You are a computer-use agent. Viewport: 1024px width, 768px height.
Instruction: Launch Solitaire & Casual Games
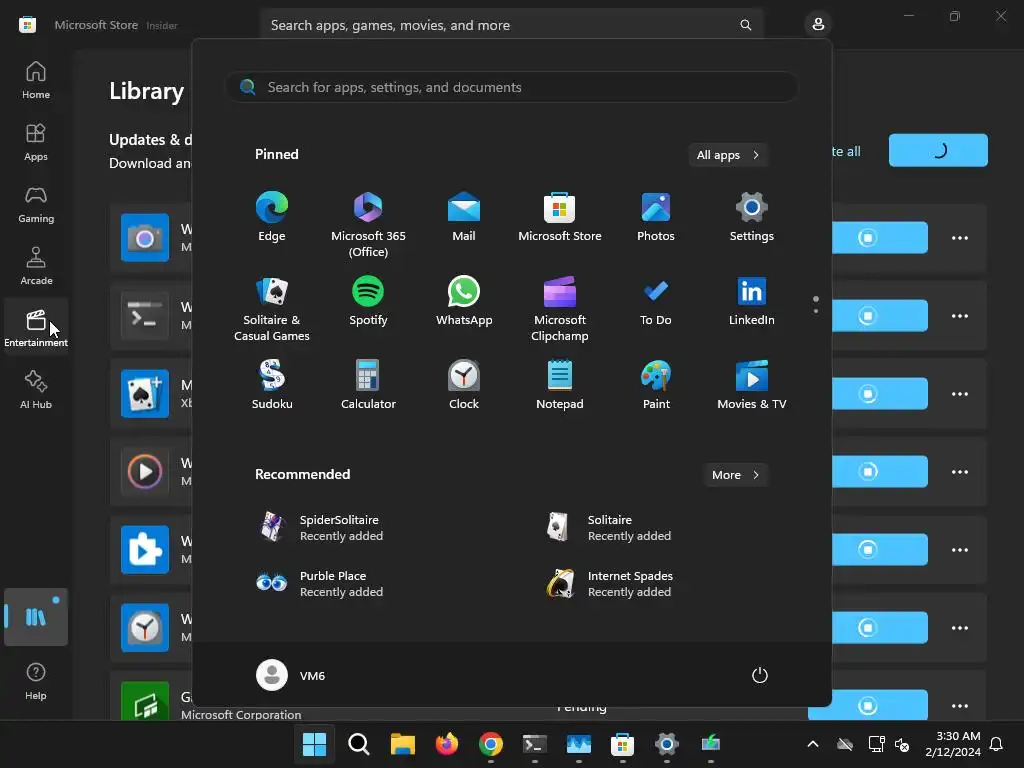(x=272, y=308)
